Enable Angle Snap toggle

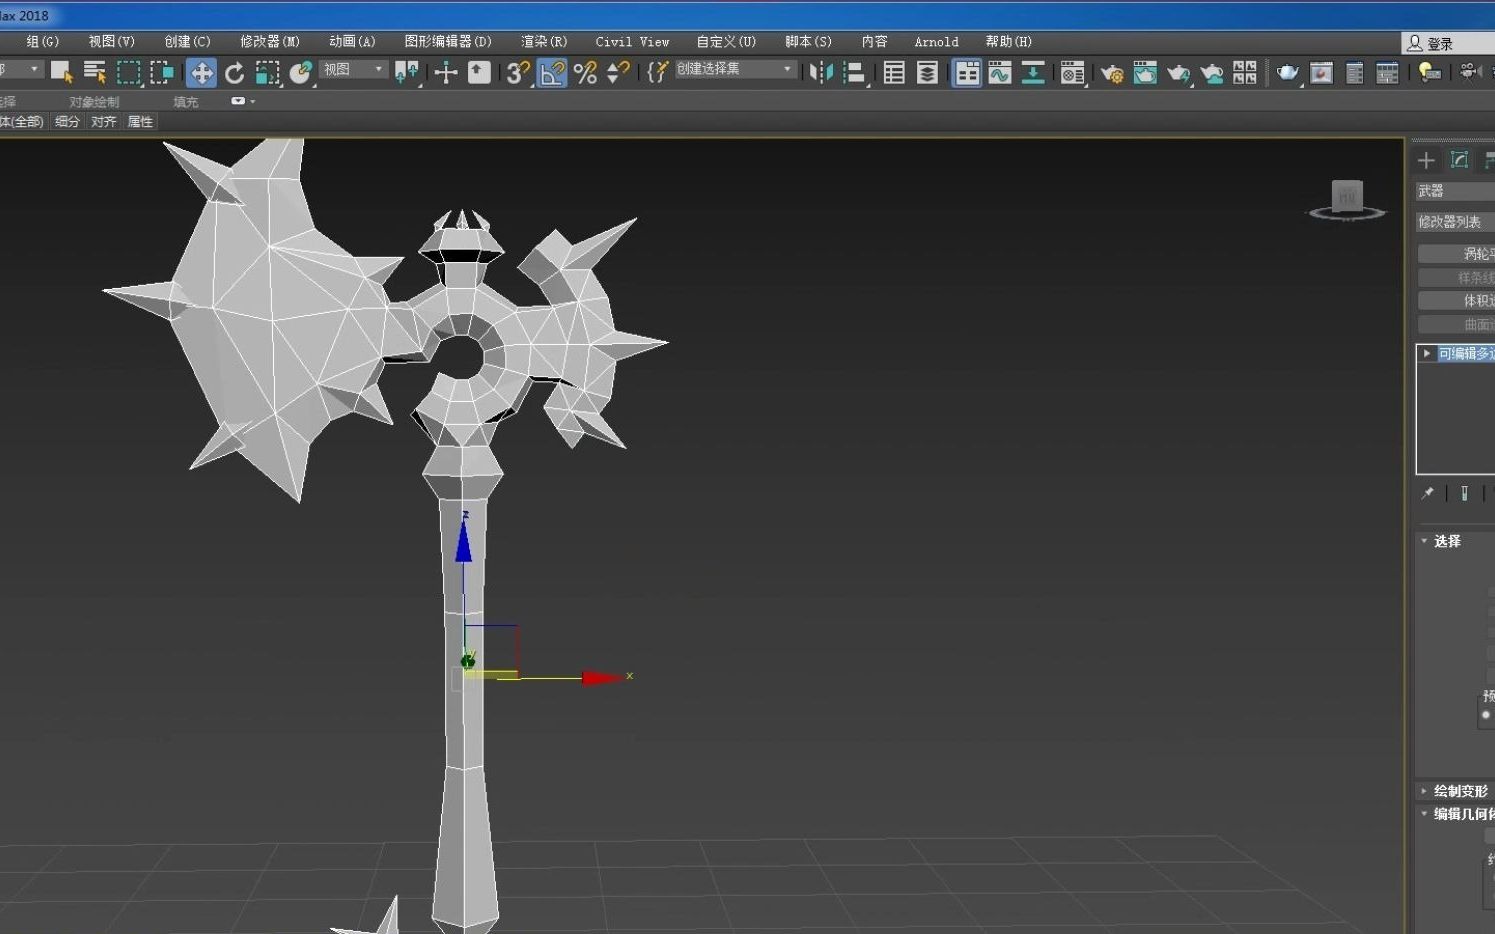(x=551, y=72)
